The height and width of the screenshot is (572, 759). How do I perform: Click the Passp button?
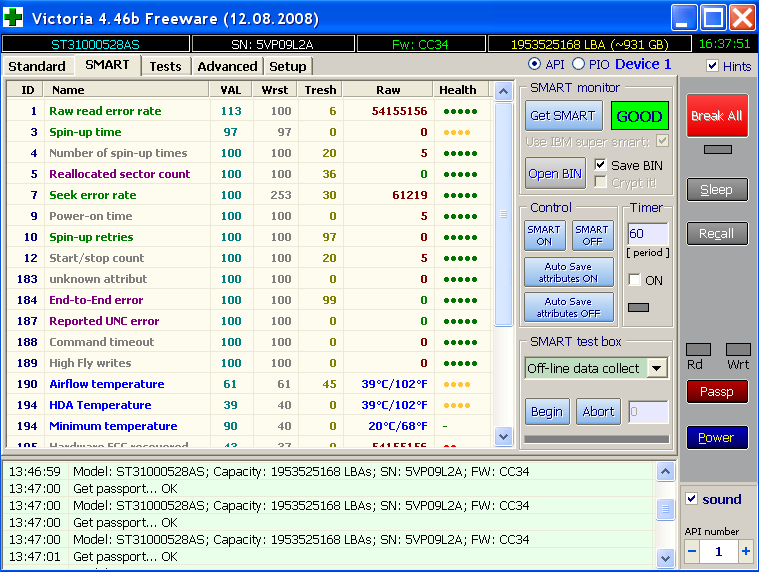click(x=716, y=392)
